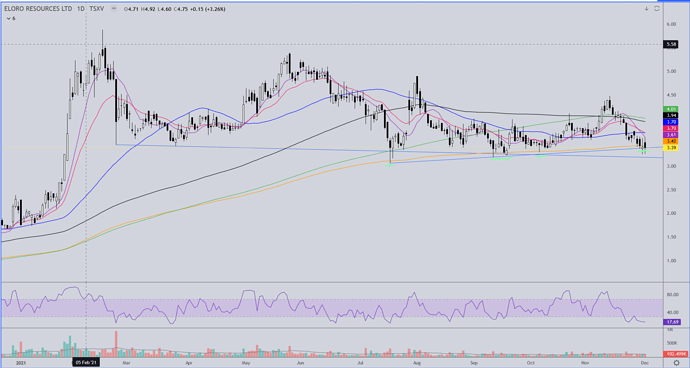Click the 6.00 level on price scale
The height and width of the screenshot is (368, 690).
tap(671, 25)
